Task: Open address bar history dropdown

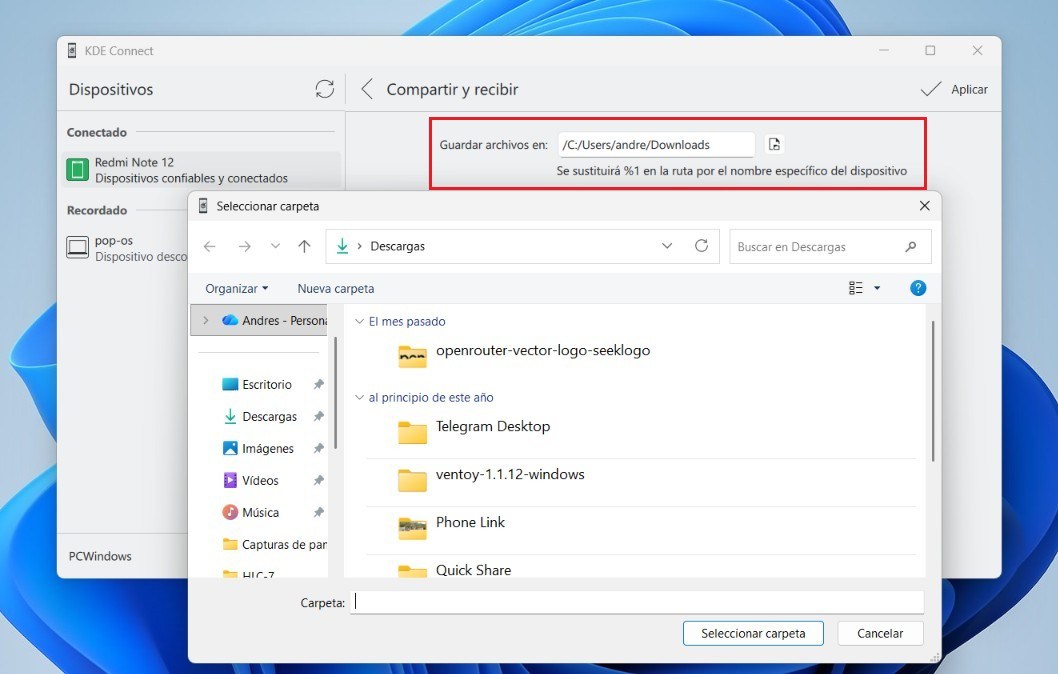Action: 667,246
